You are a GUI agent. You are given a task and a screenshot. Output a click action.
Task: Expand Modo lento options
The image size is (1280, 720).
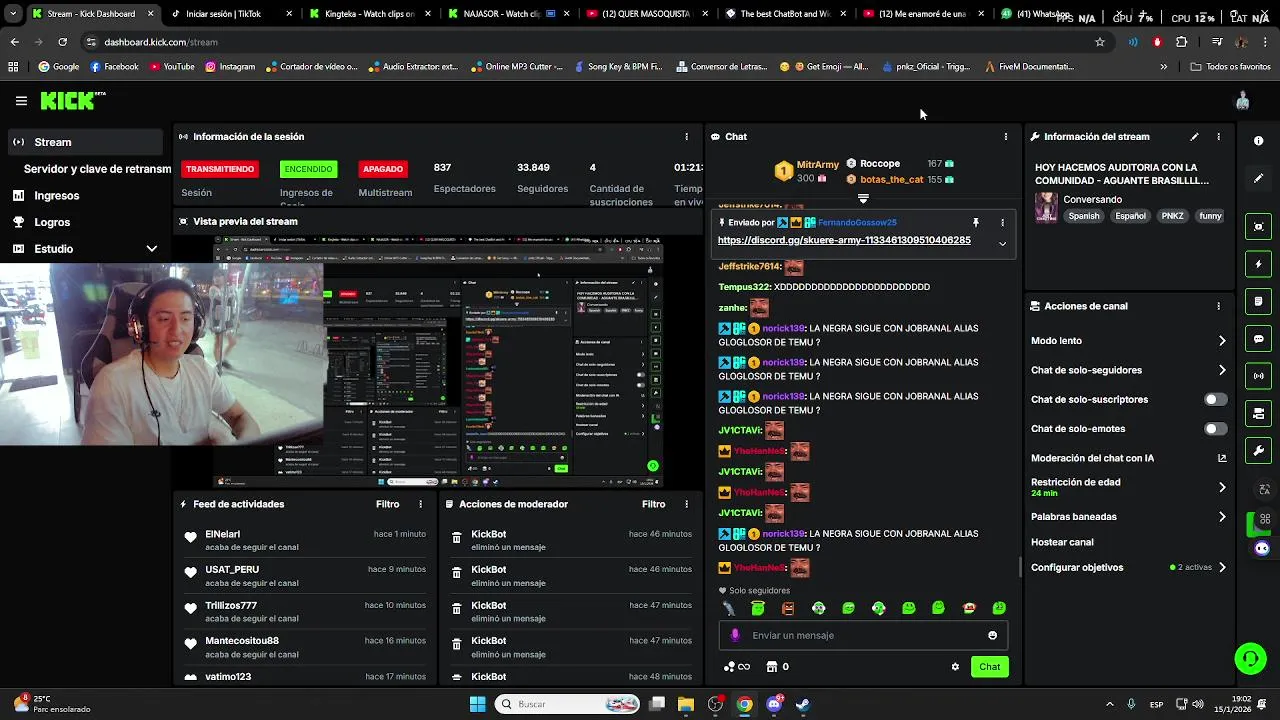[1222, 341]
